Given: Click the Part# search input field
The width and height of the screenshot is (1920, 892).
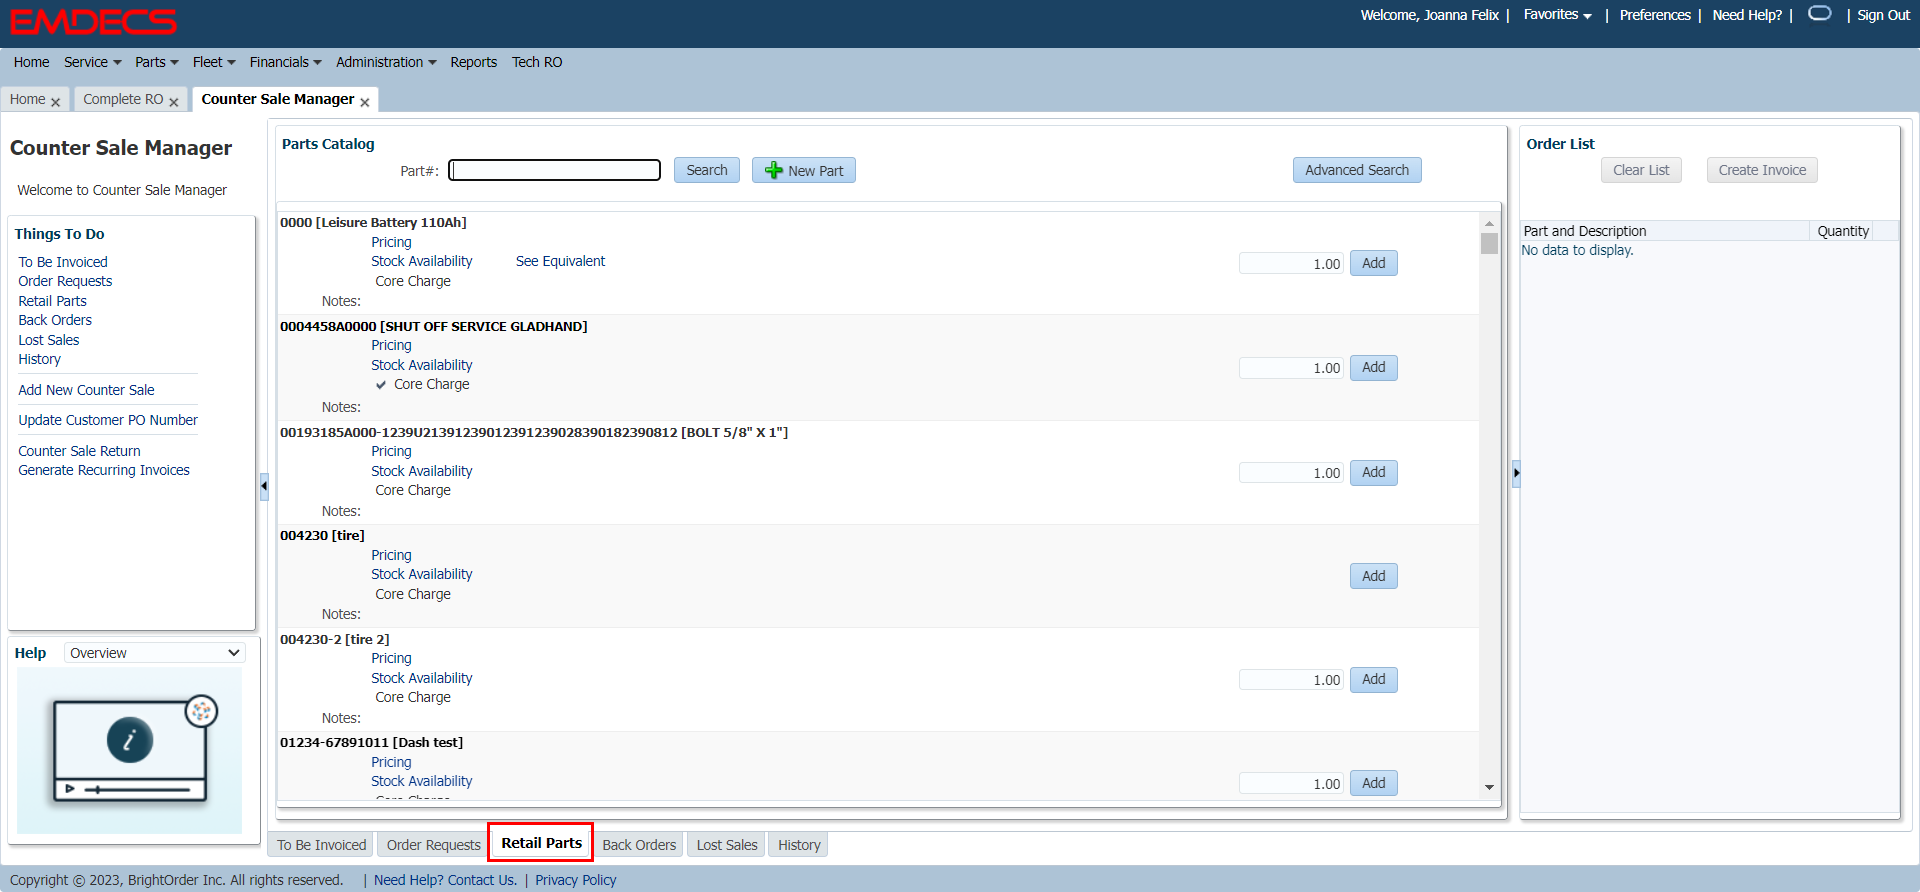Looking at the screenshot, I should 555,171.
